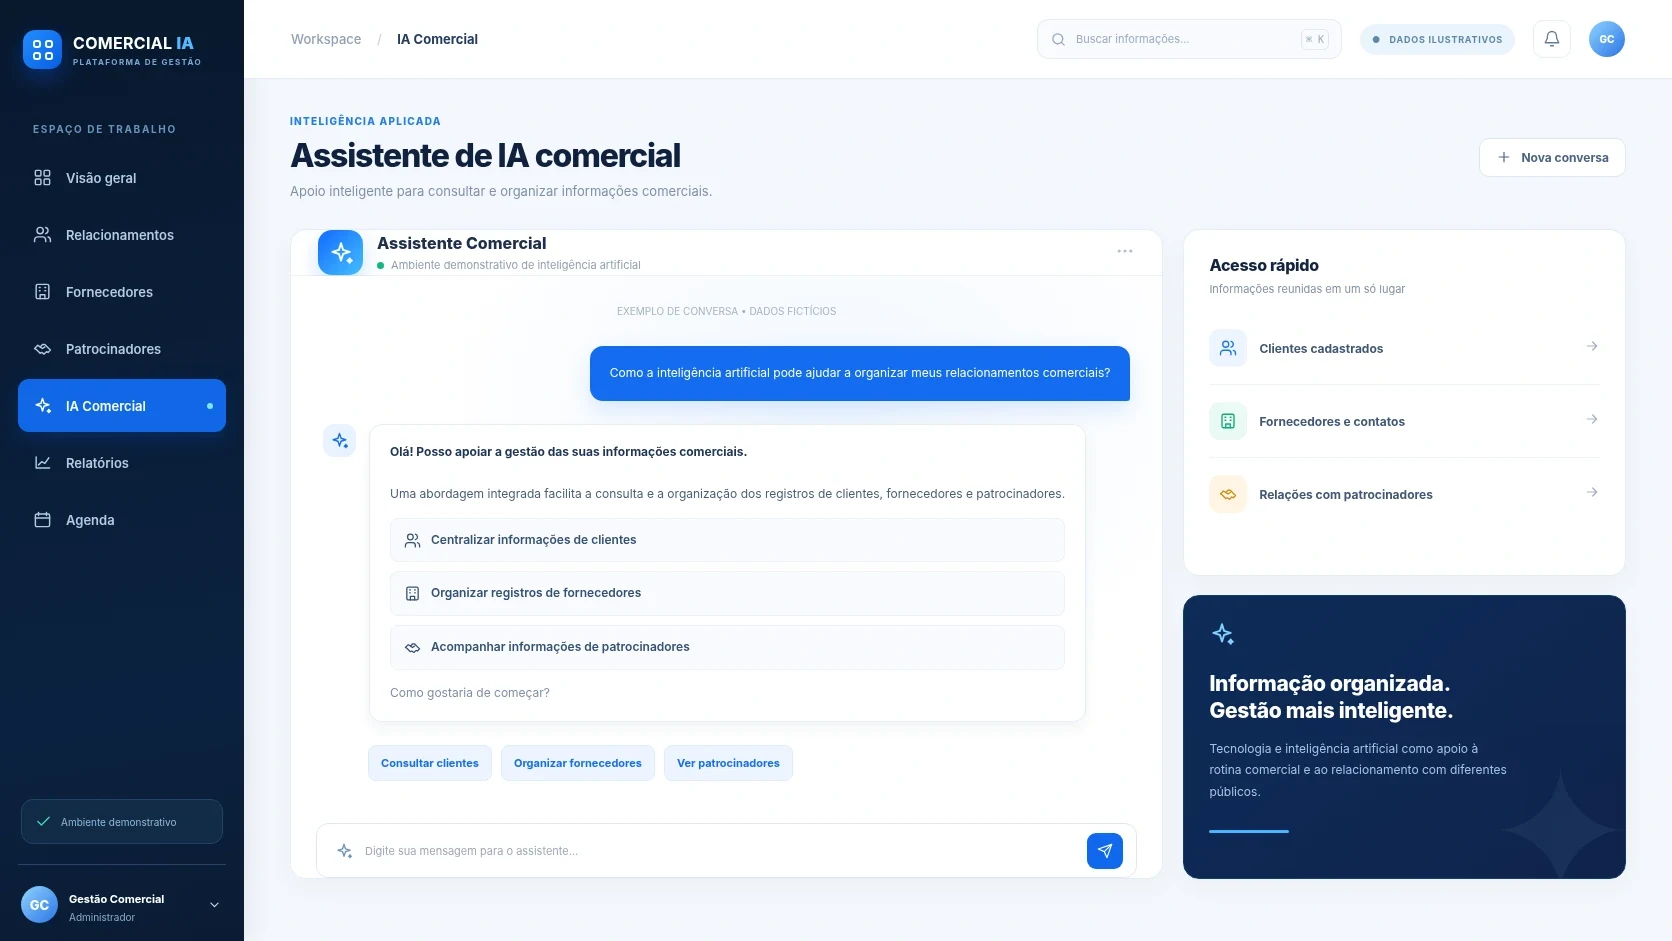The image size is (1672, 941).
Task: Click the Acesso rápido heading
Action: tap(1264, 265)
